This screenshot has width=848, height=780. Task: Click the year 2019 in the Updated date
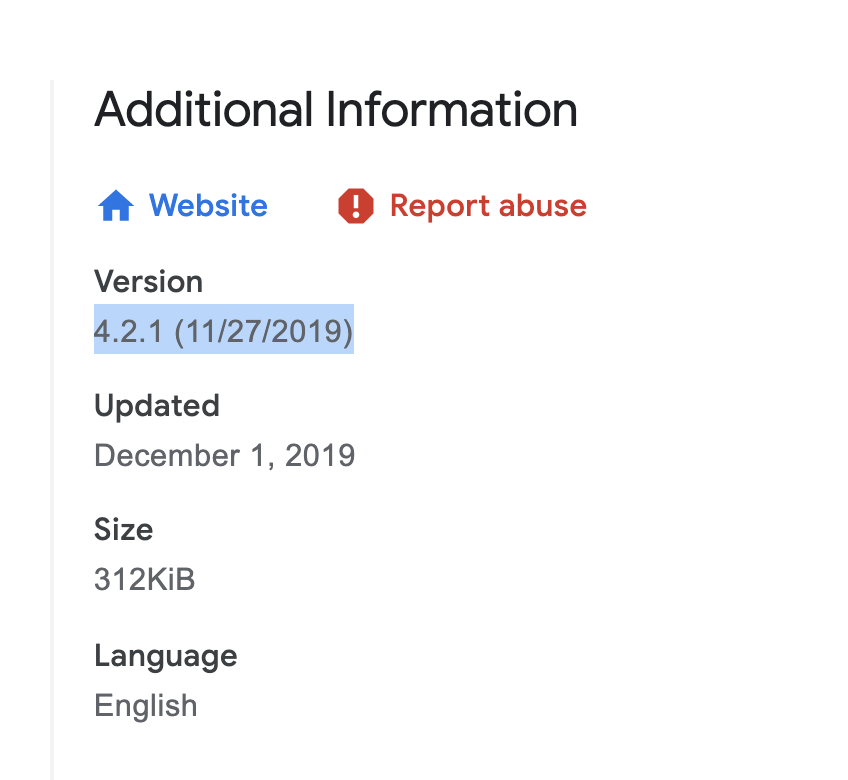tap(320, 455)
